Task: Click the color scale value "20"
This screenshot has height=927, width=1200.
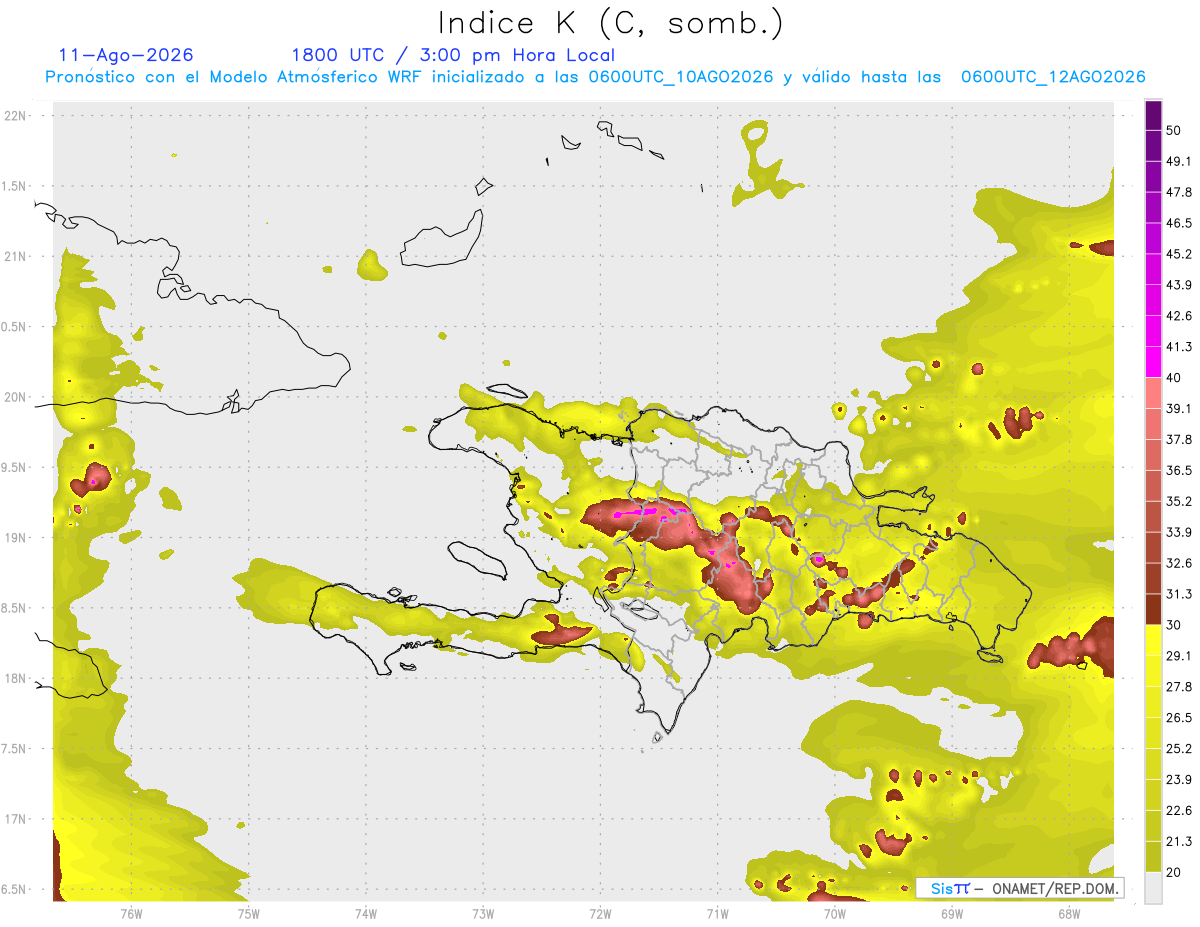Action: click(1173, 873)
